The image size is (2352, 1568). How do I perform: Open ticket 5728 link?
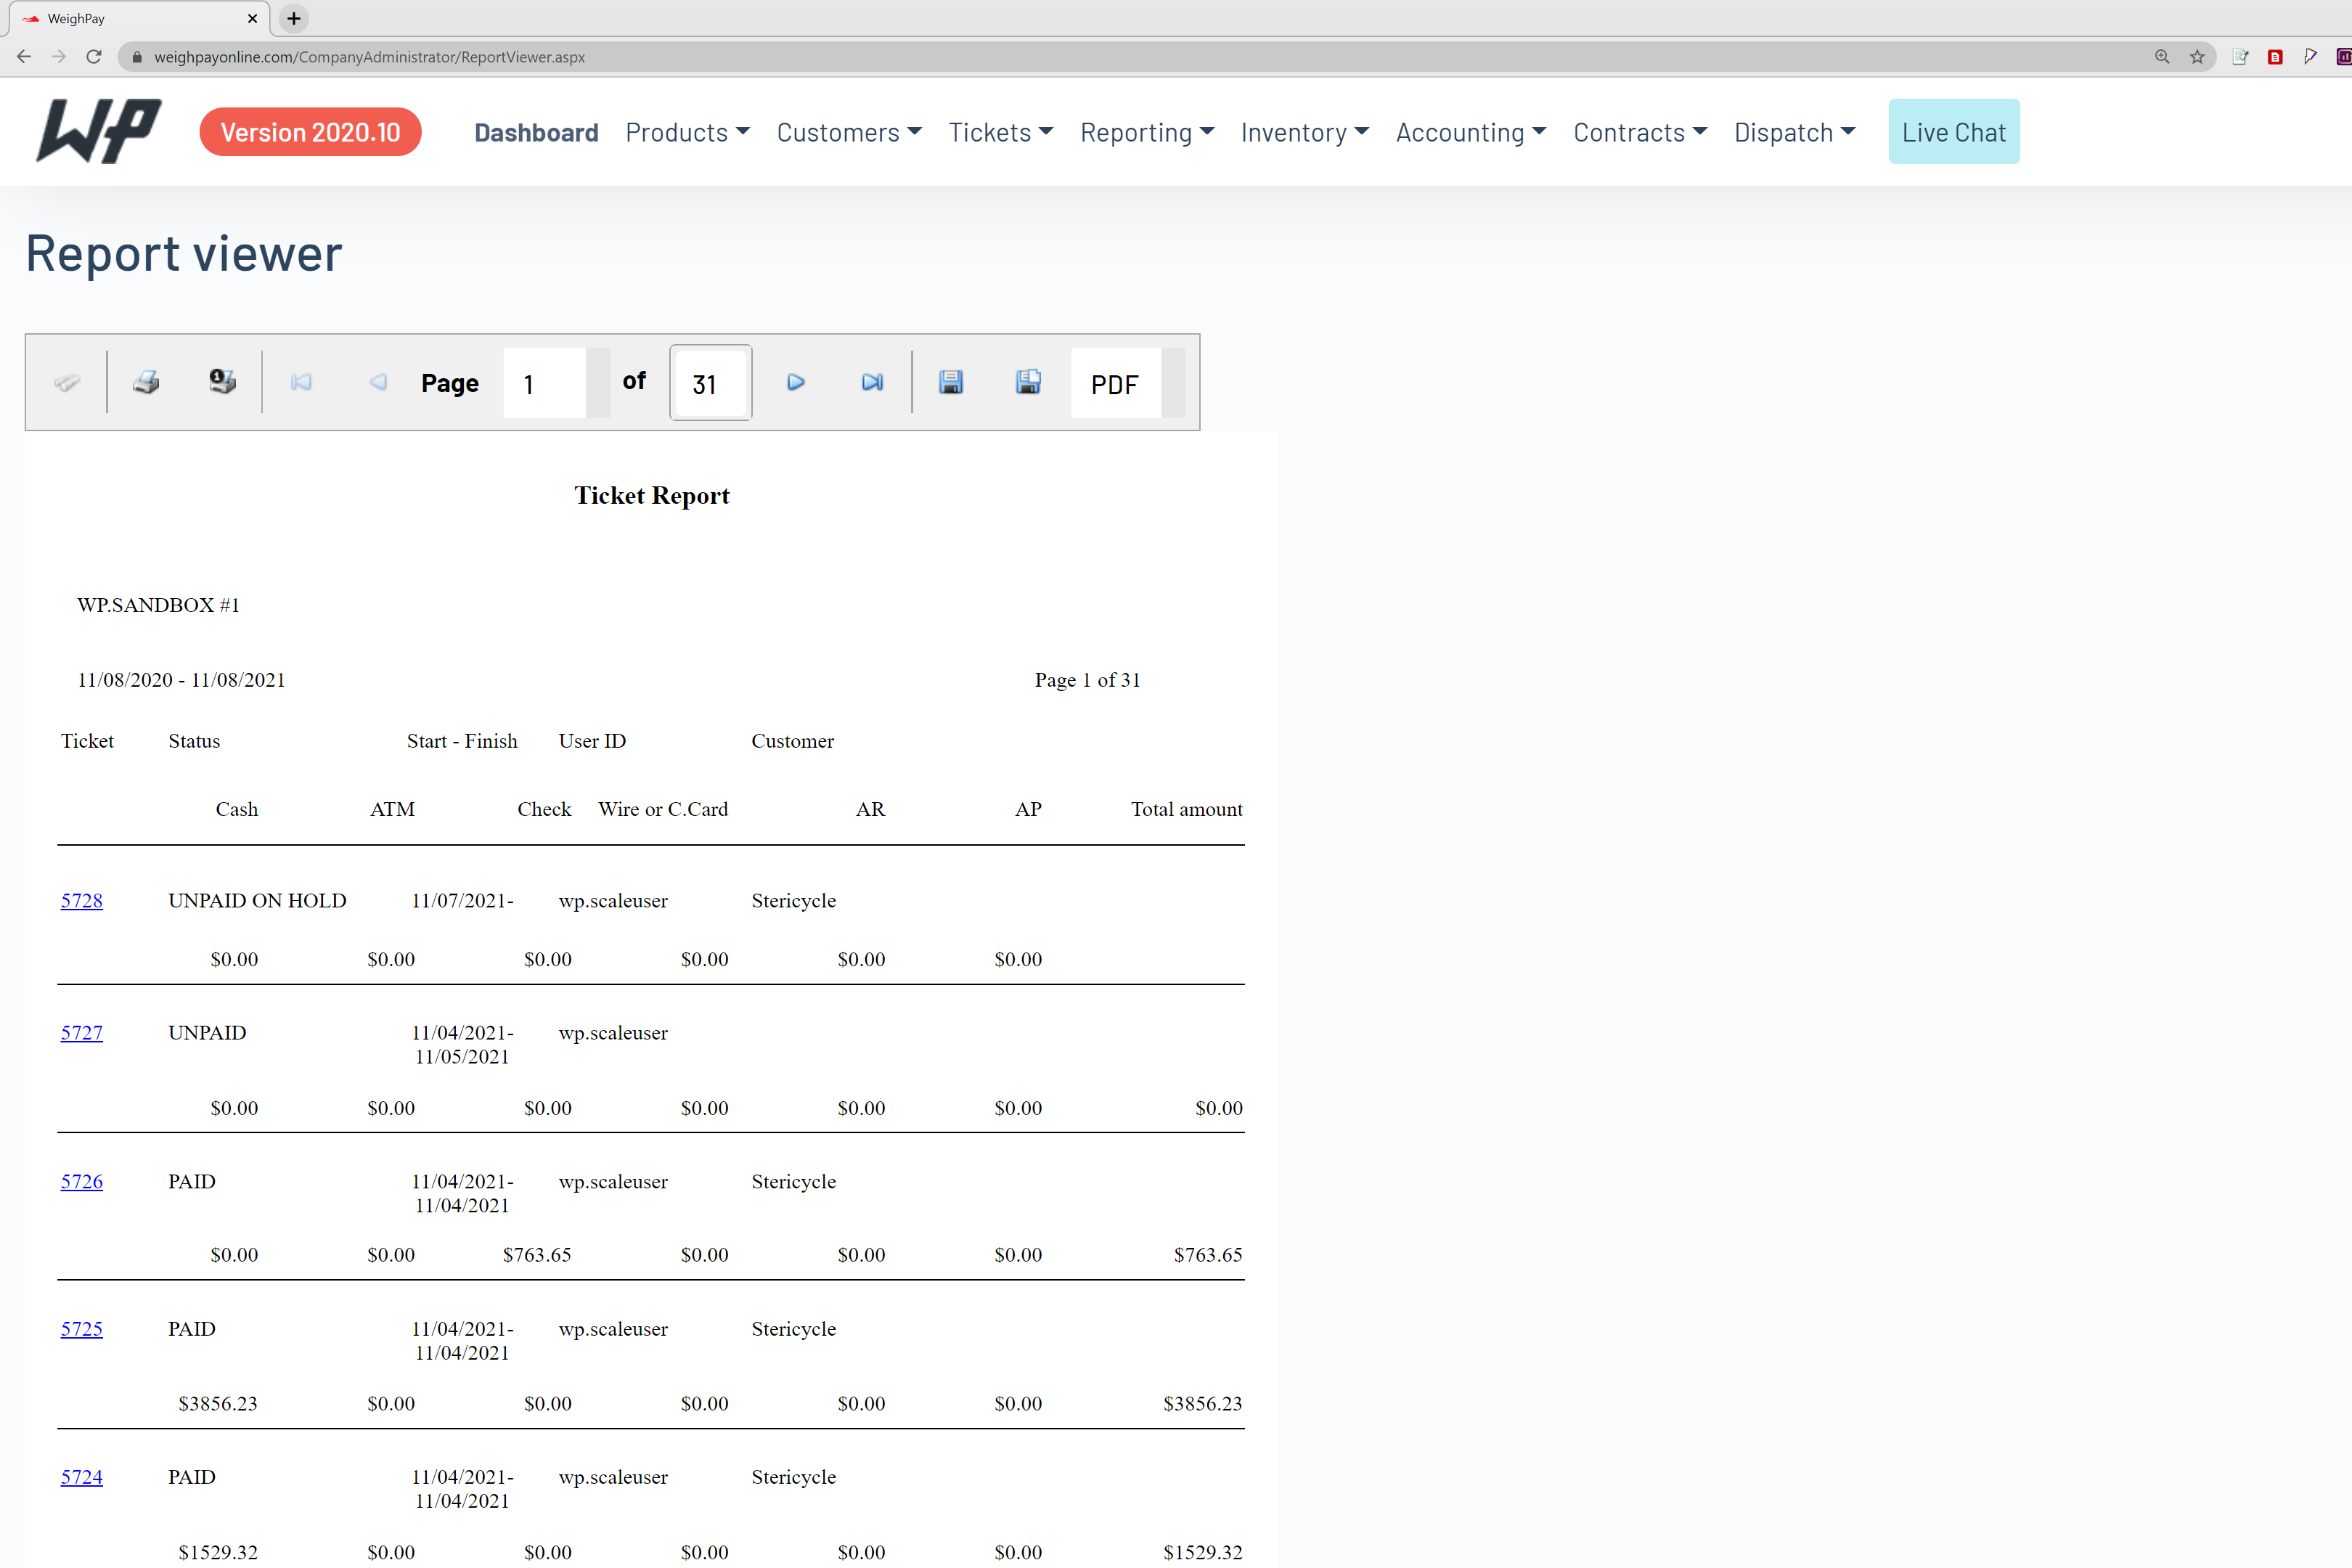pos(81,900)
